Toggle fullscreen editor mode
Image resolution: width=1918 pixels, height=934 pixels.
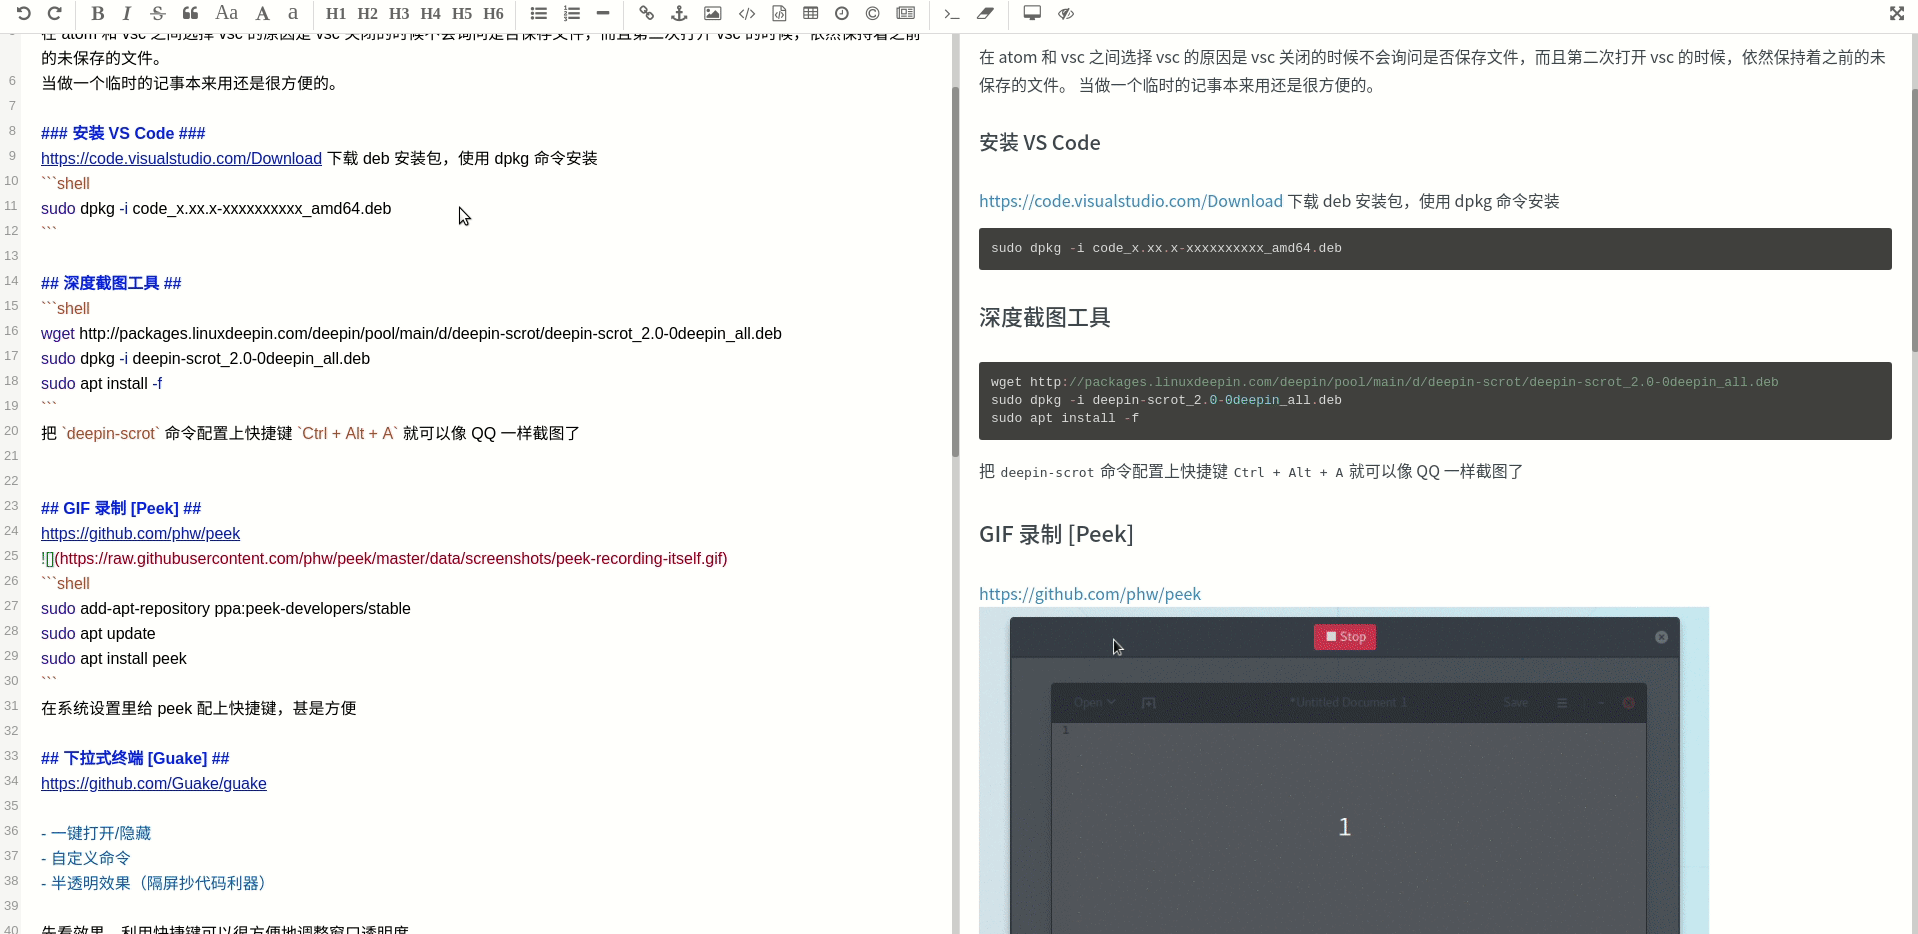[1896, 14]
